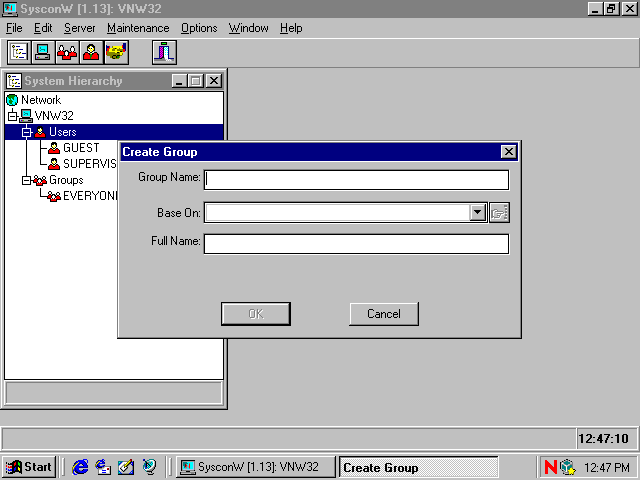The width and height of the screenshot is (640, 480).
Task: Select the EVERYONE group icon
Action: coord(54,196)
